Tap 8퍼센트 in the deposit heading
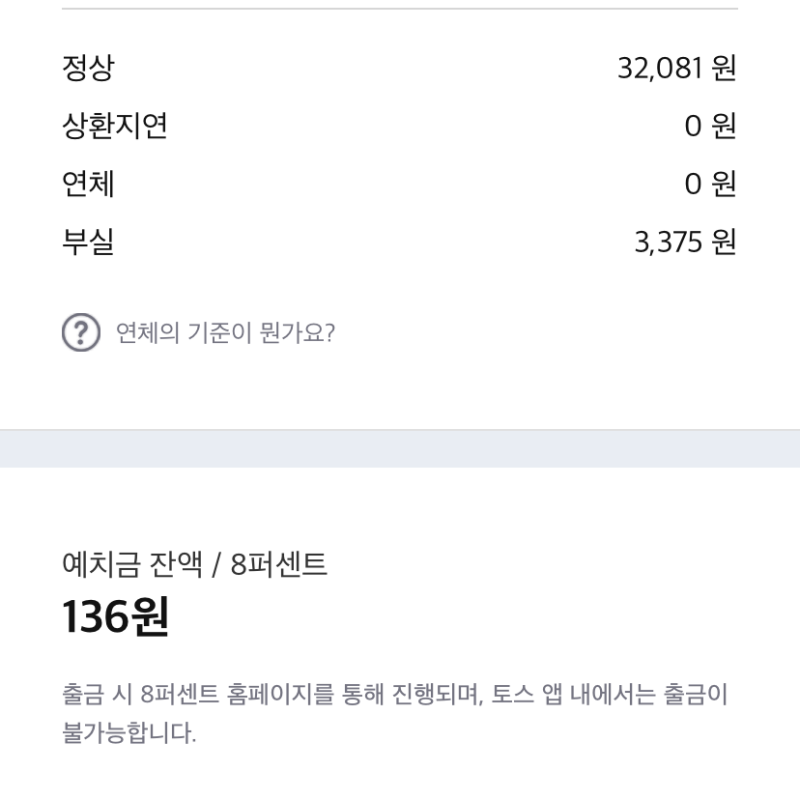Viewport: 800px width, 800px height. [279, 564]
